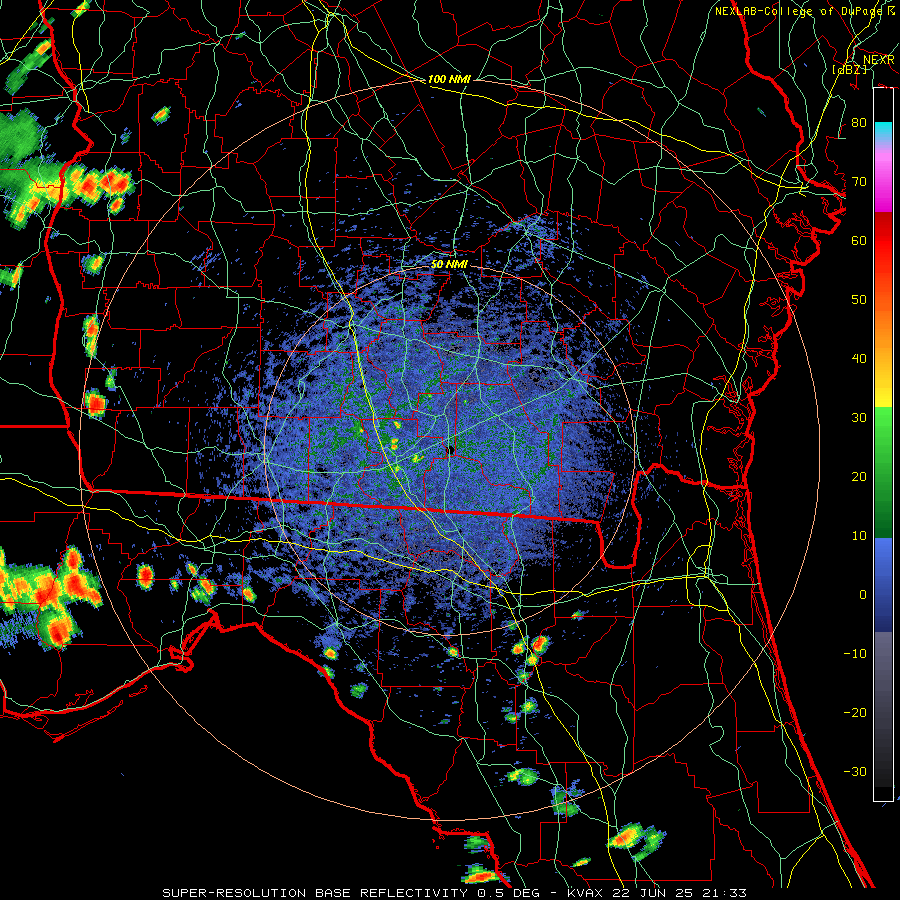900x900 pixels.
Task: Click the -30 value on the dBZ scale
Action: (x=855, y=772)
